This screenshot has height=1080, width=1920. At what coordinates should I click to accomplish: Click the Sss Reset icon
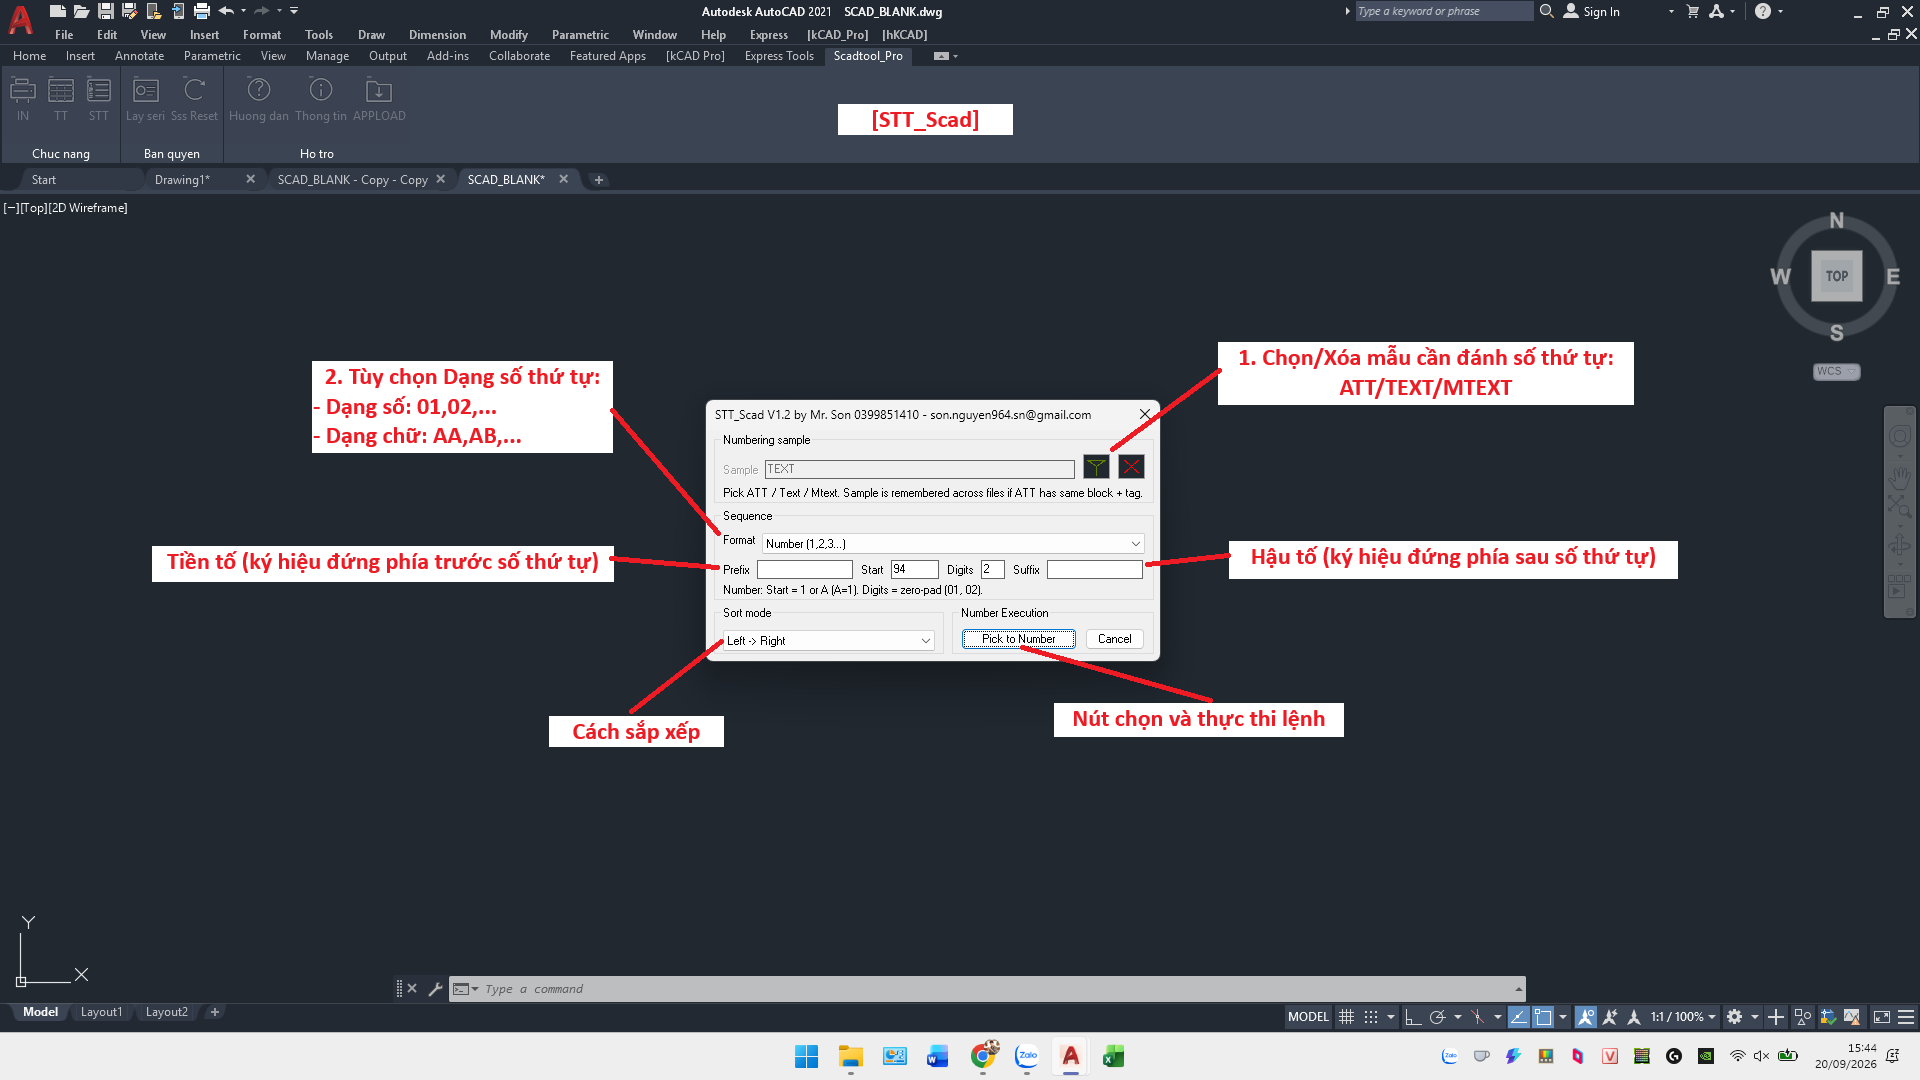[x=194, y=99]
